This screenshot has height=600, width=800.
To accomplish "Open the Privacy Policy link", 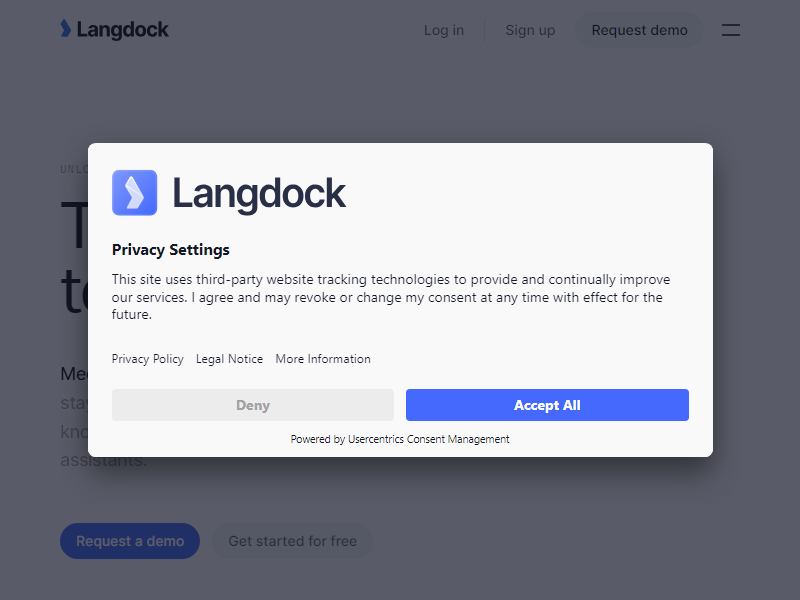I will 148,359.
